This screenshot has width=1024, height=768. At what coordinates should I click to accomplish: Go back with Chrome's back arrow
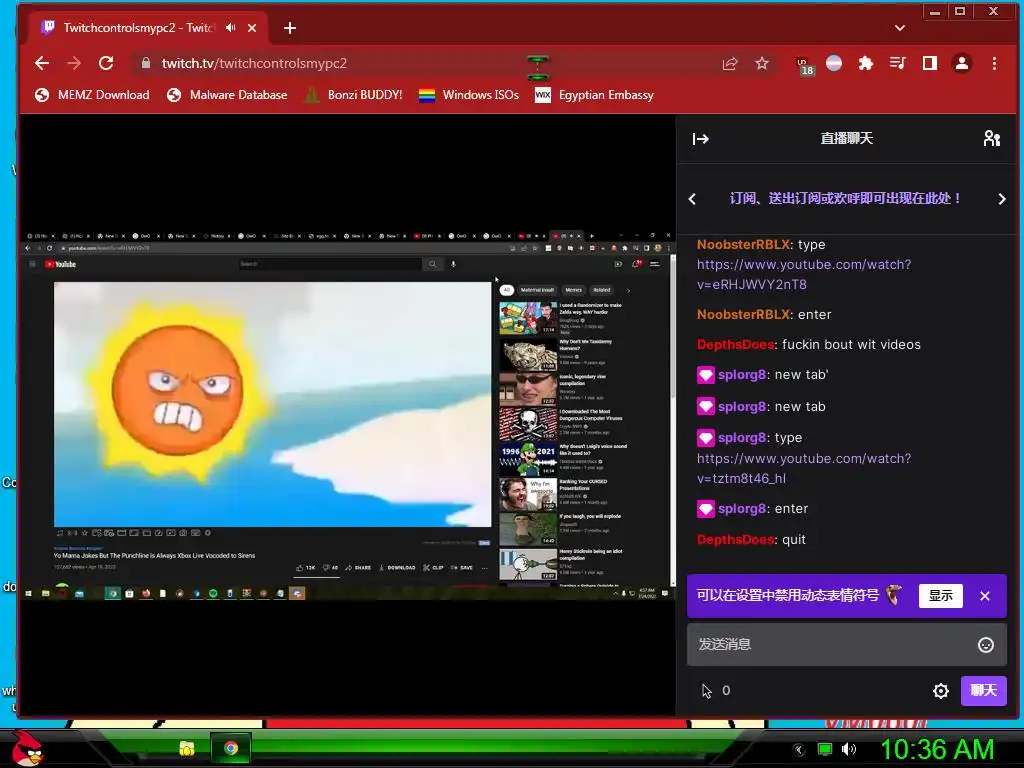[x=42, y=63]
